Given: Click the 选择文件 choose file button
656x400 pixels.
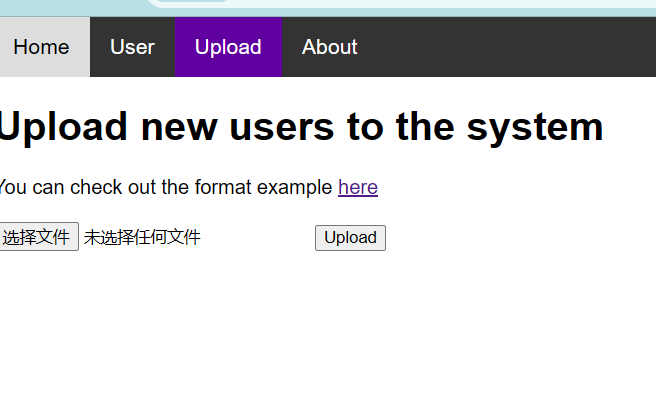Looking at the screenshot, I should [37, 237].
